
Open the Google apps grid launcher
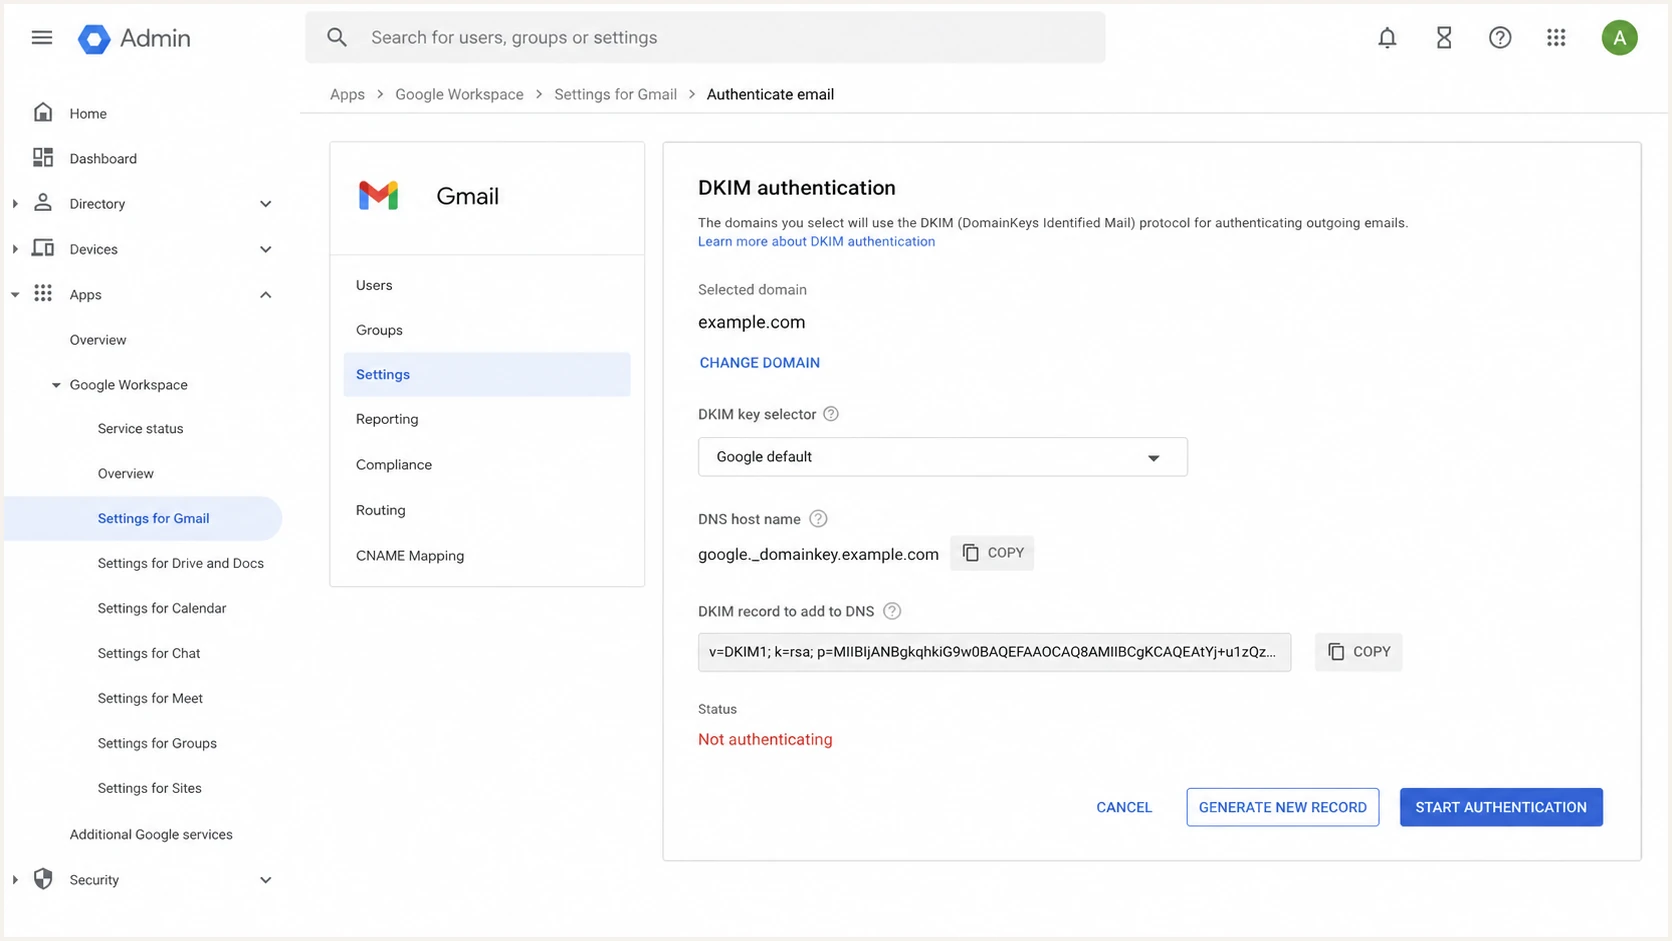[x=1556, y=38]
